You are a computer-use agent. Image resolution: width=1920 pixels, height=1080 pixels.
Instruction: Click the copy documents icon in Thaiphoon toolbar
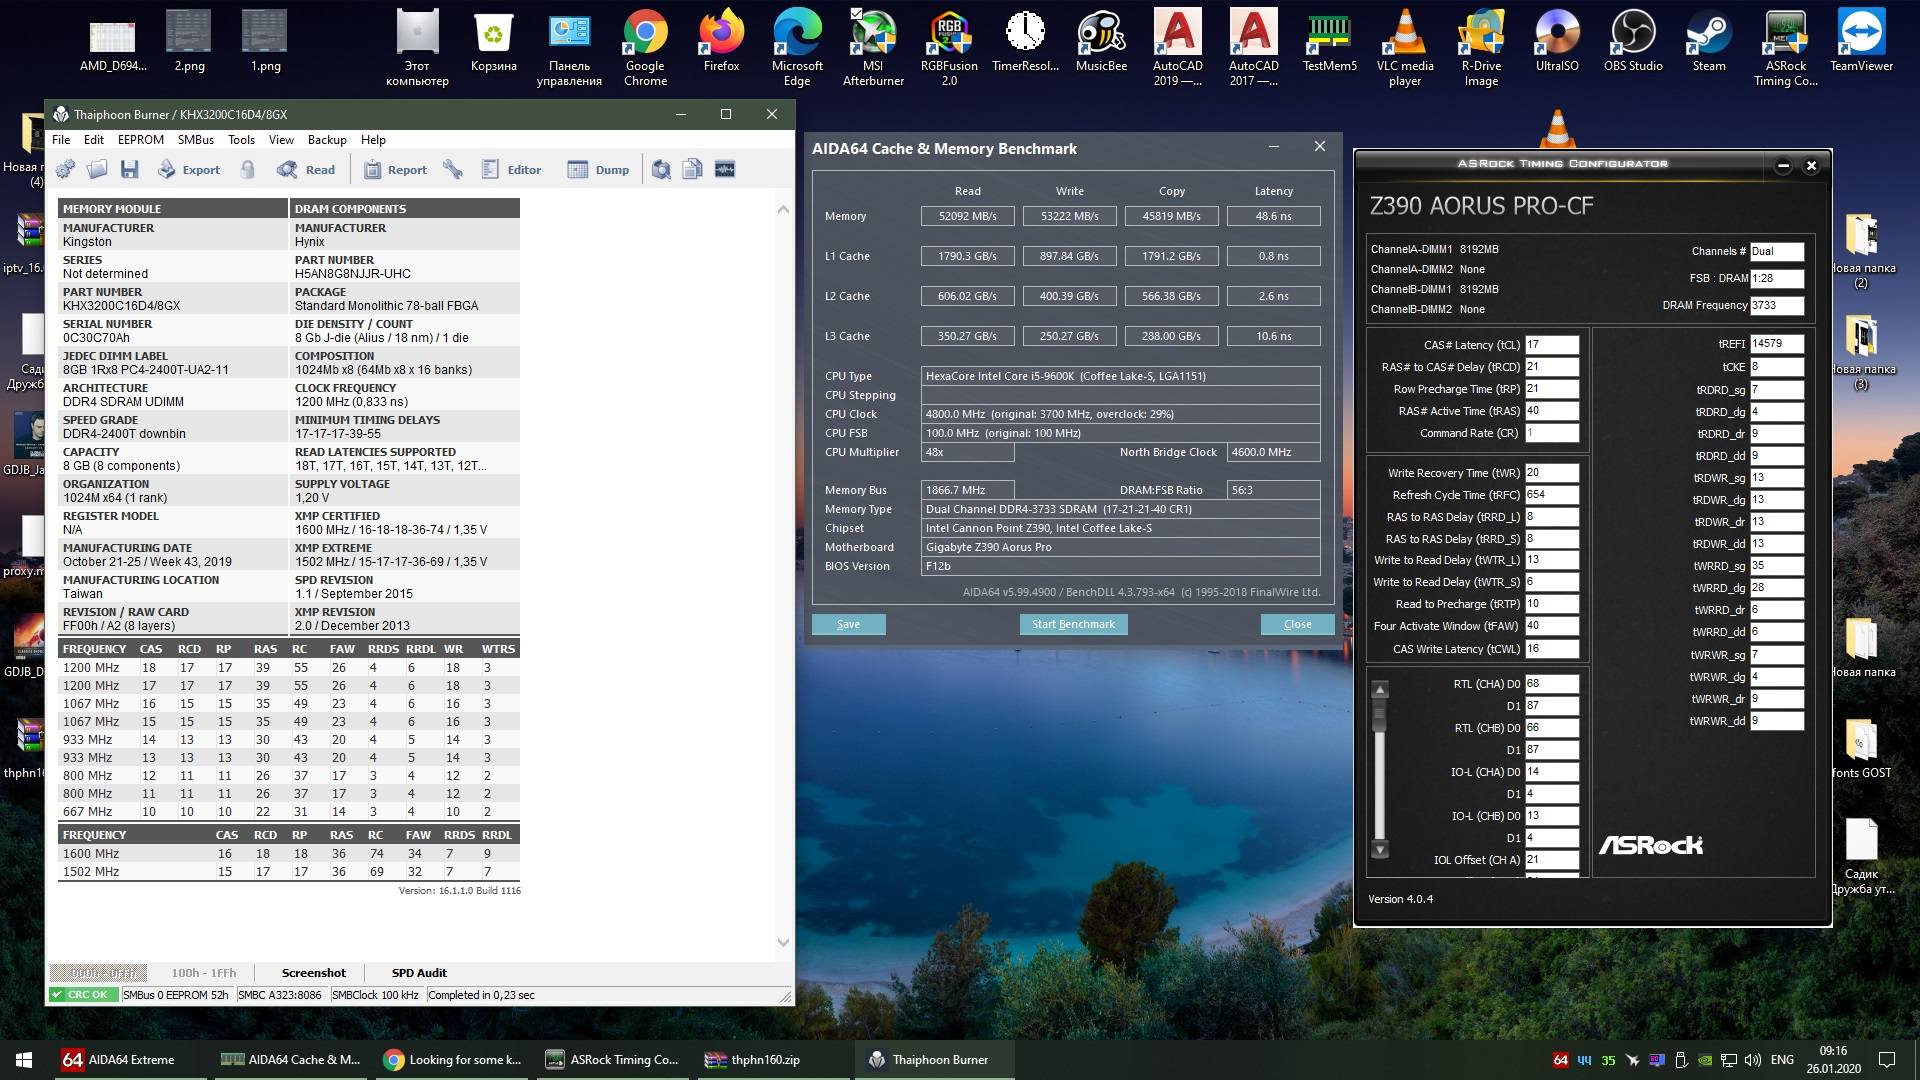692,170
